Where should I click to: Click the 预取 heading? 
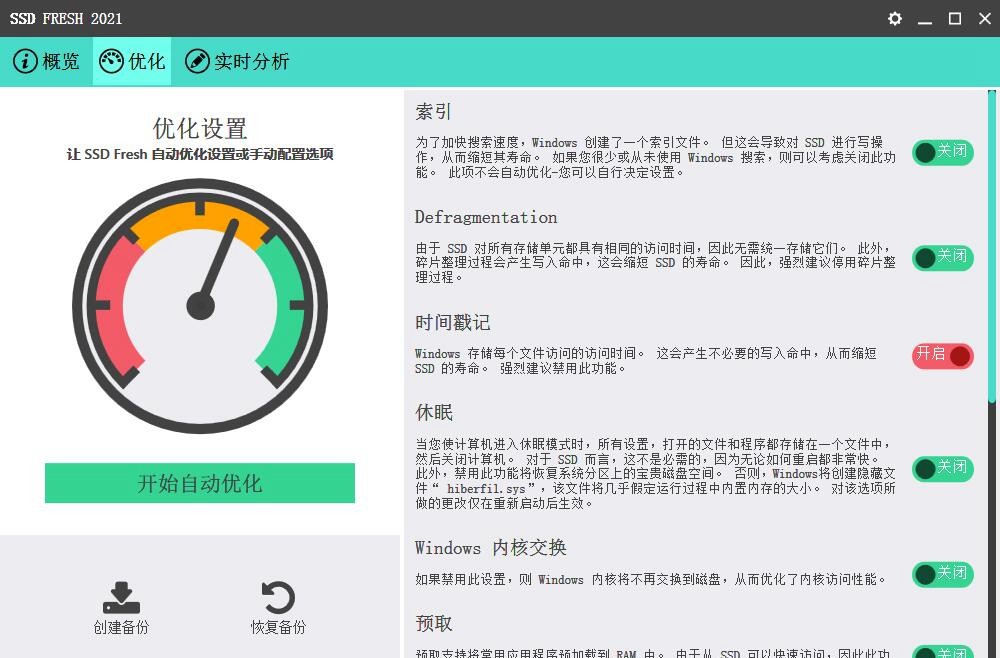click(434, 623)
